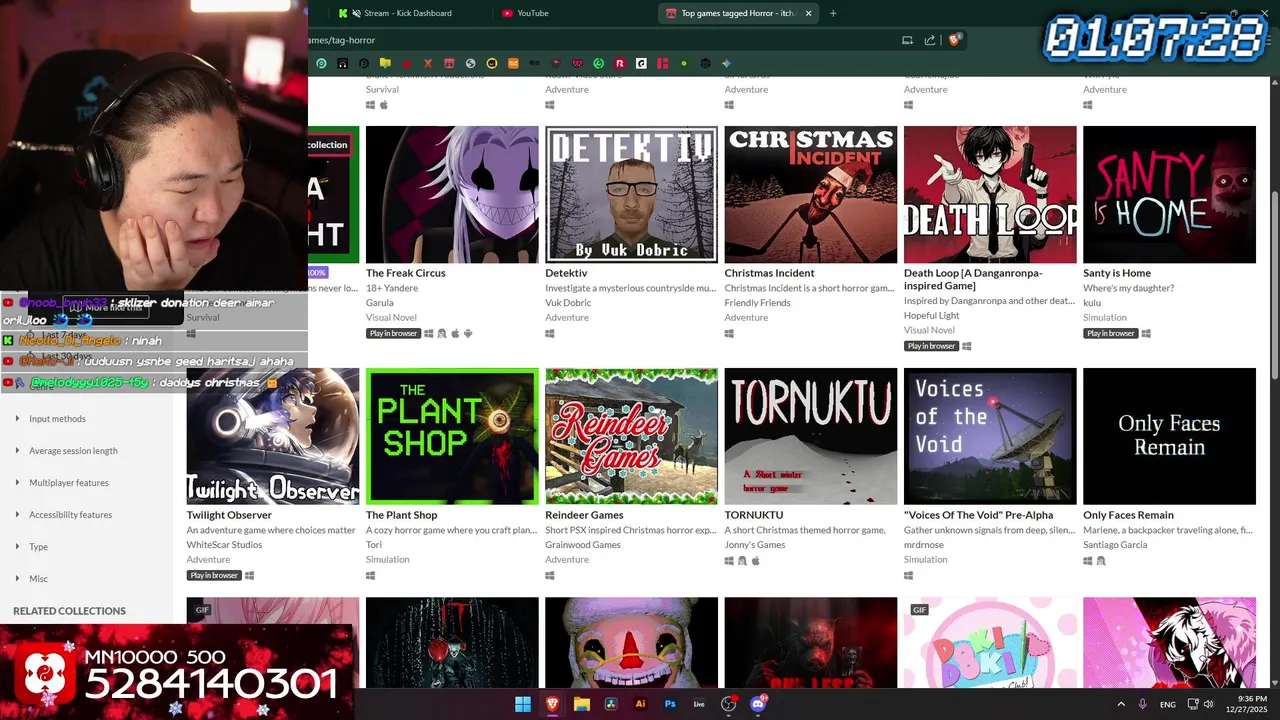The image size is (1280, 720).
Task: Visit the author page for Grainwood Games
Action: [583, 545]
